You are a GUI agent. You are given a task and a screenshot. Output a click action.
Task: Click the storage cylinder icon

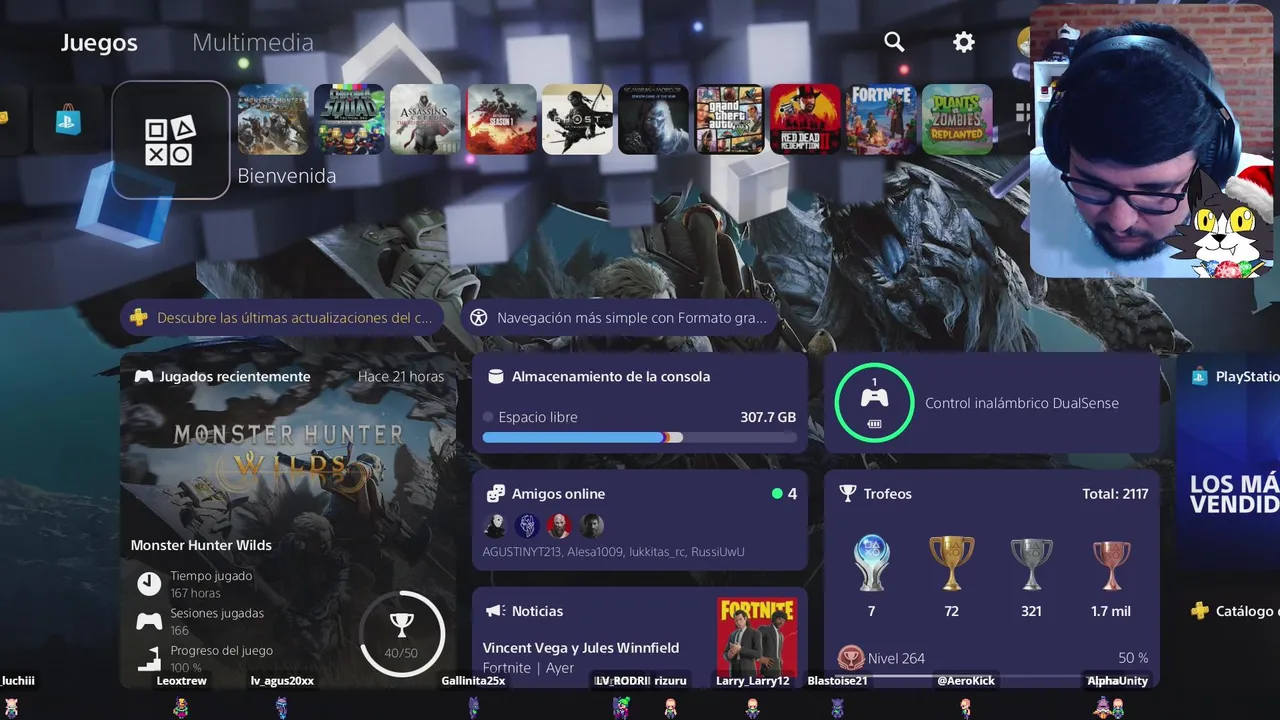tap(494, 377)
